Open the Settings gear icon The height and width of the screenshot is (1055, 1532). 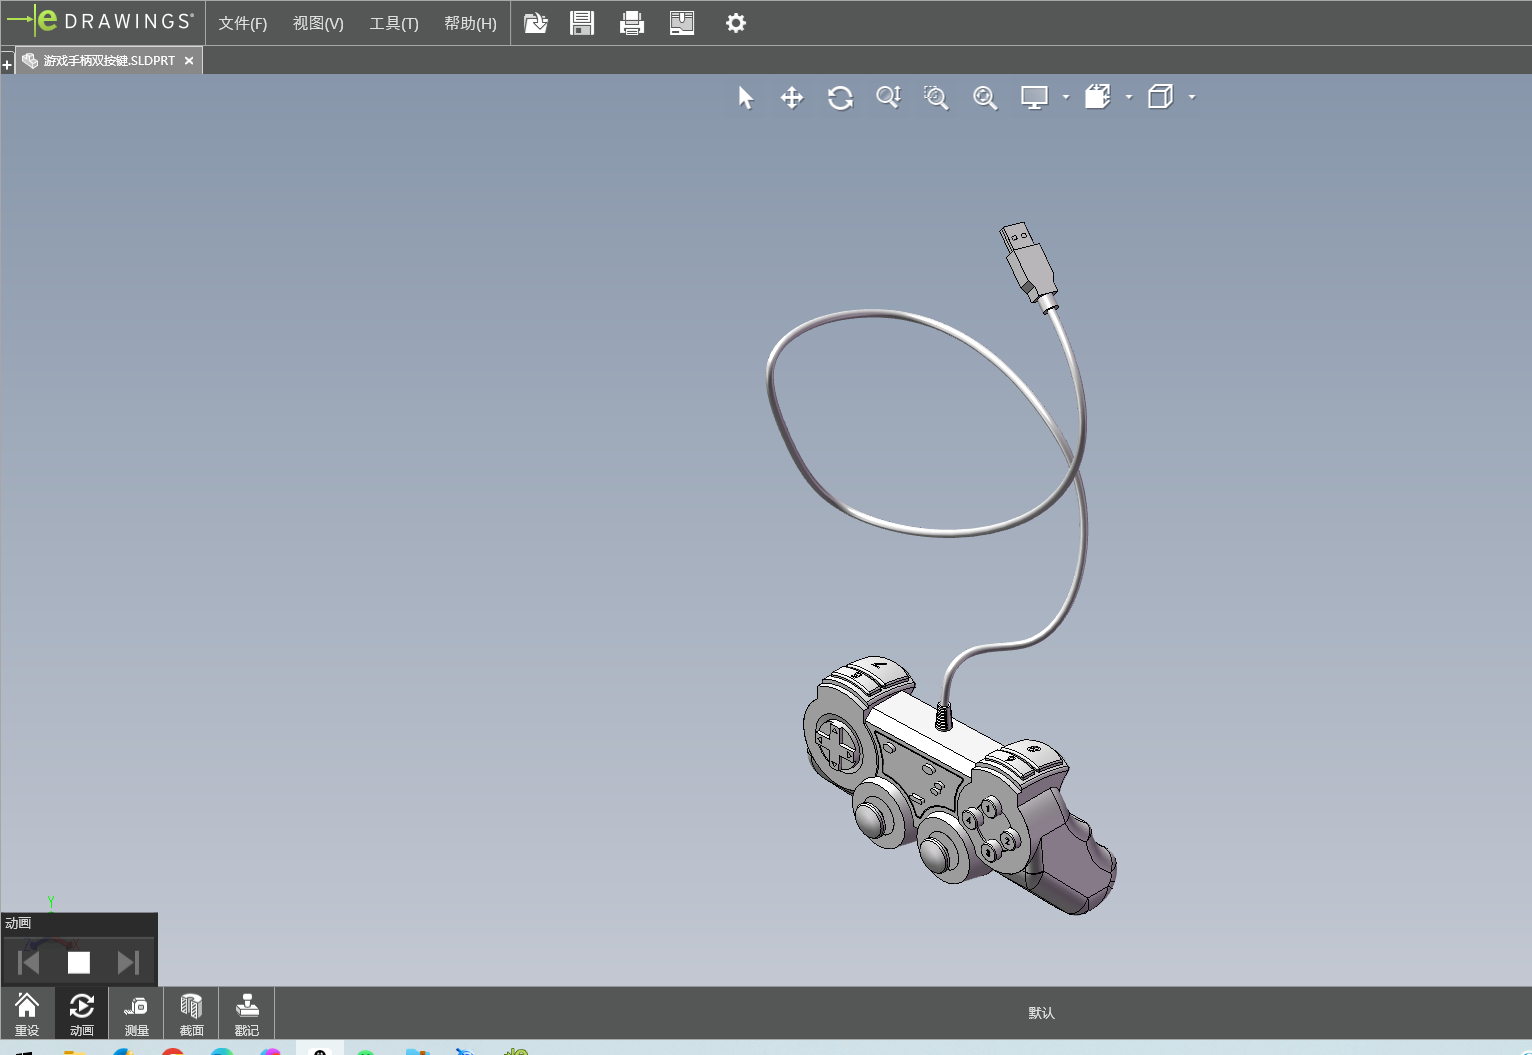[736, 23]
